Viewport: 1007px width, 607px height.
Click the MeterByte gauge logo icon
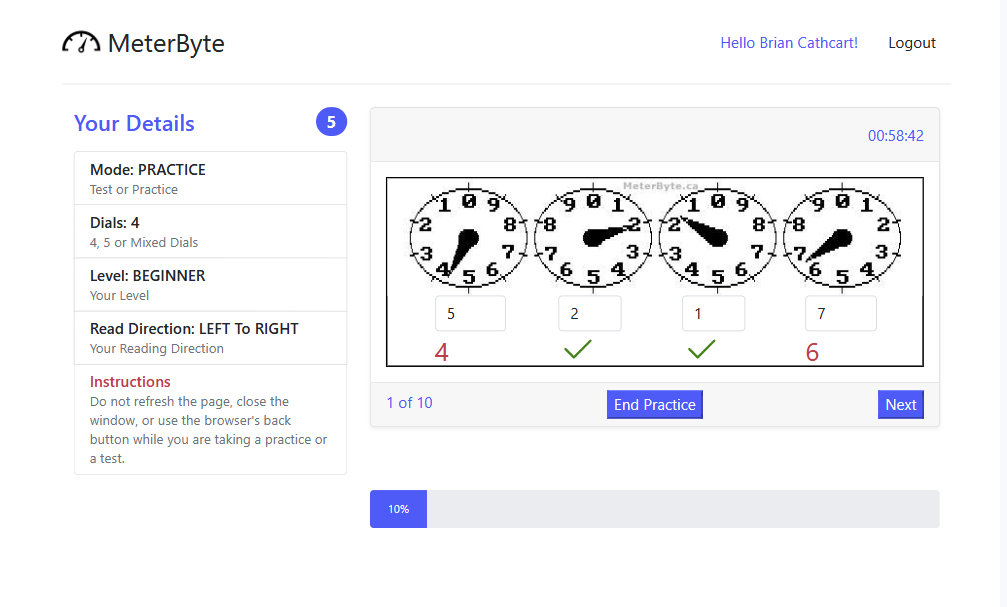click(x=81, y=42)
